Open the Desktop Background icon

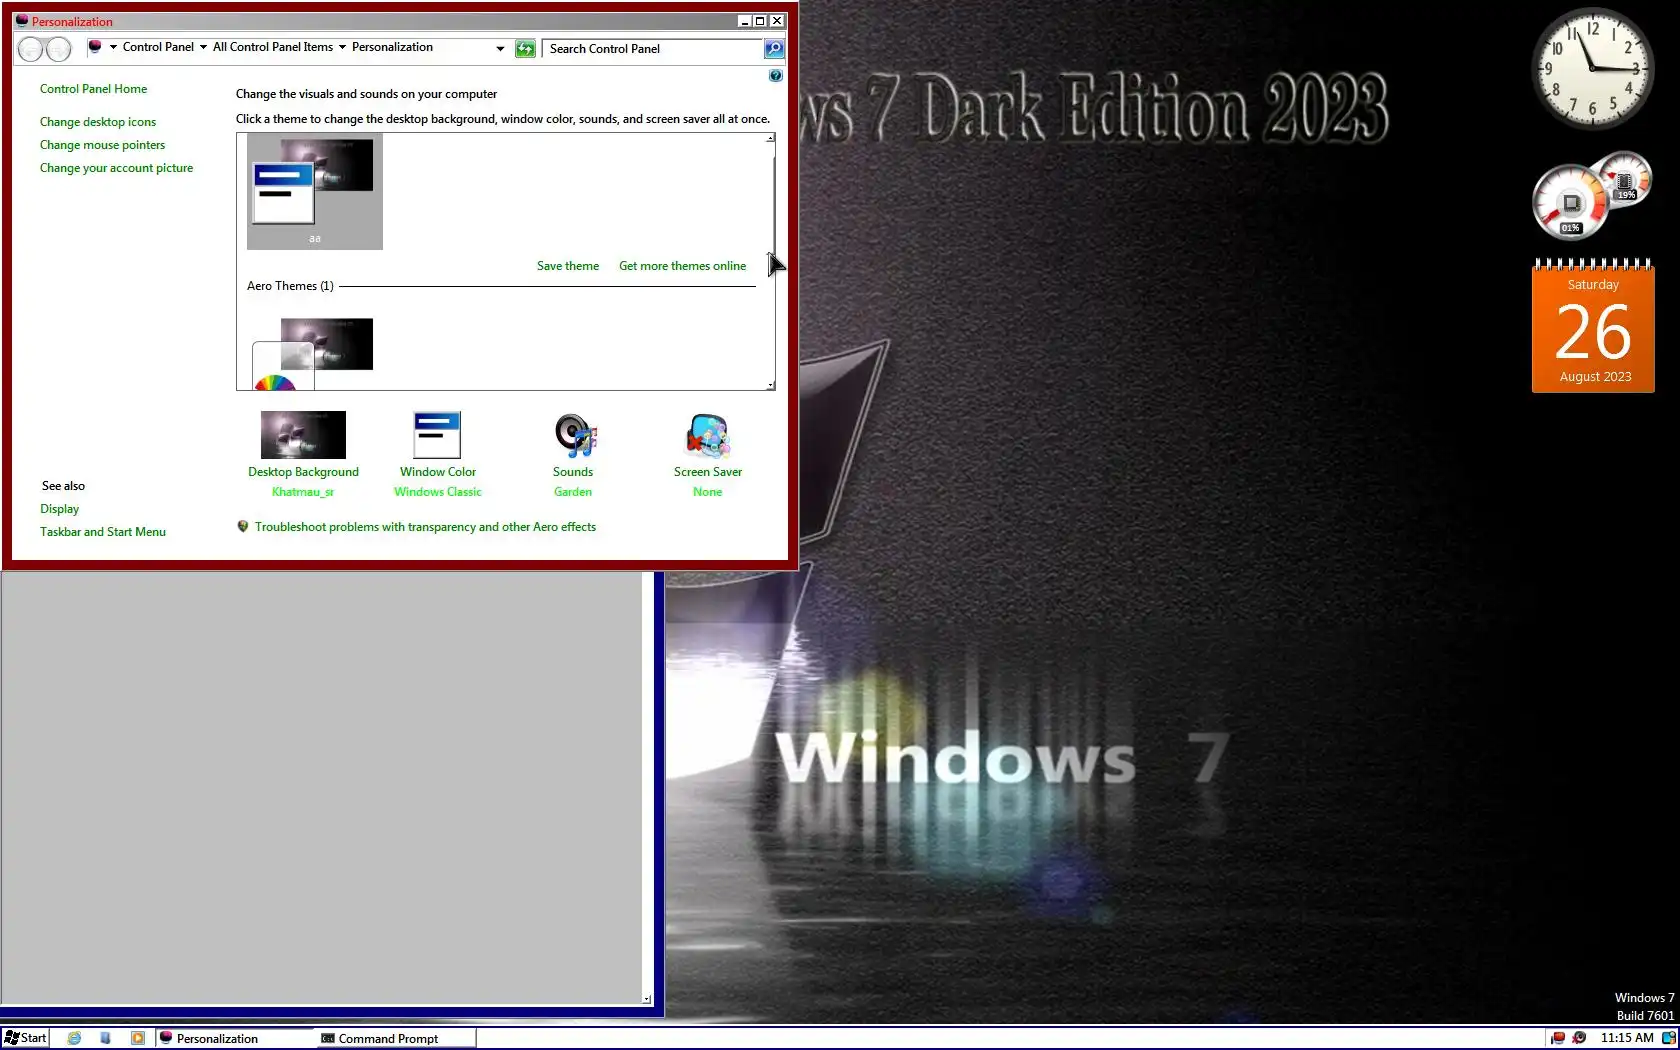pyautogui.click(x=303, y=435)
